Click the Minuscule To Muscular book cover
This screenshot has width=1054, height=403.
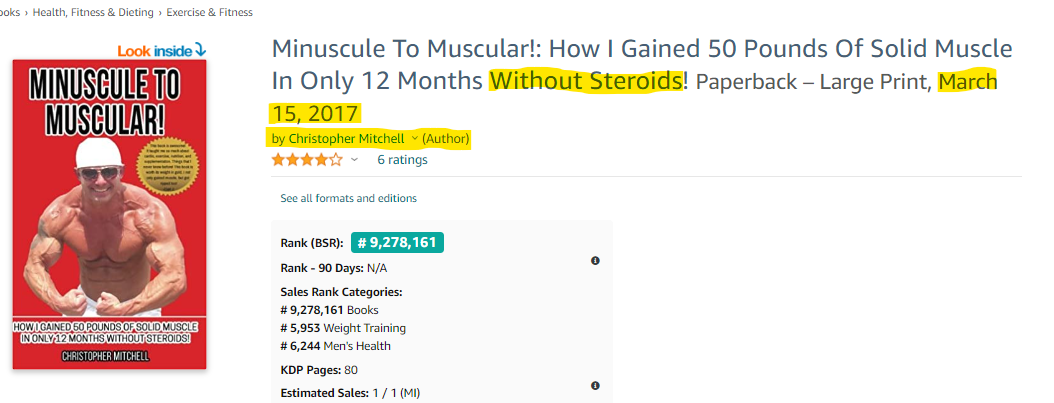[x=110, y=214]
